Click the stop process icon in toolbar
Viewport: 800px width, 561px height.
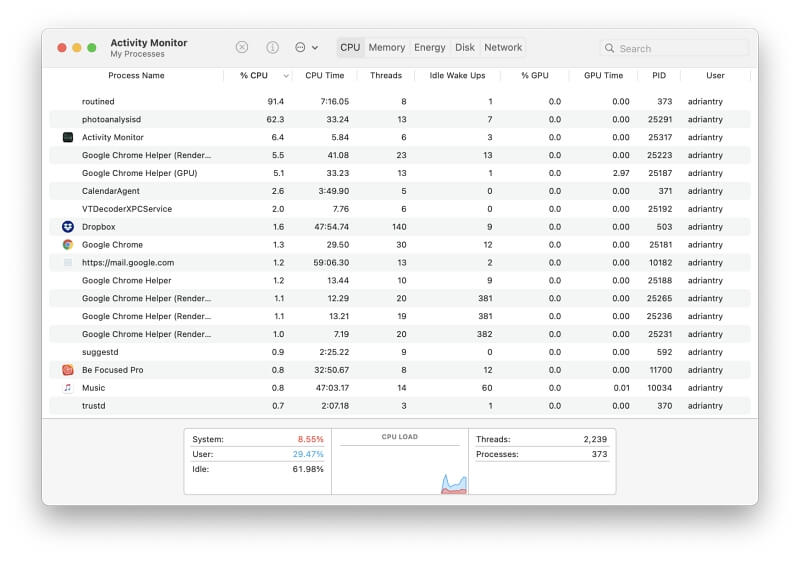pos(242,47)
